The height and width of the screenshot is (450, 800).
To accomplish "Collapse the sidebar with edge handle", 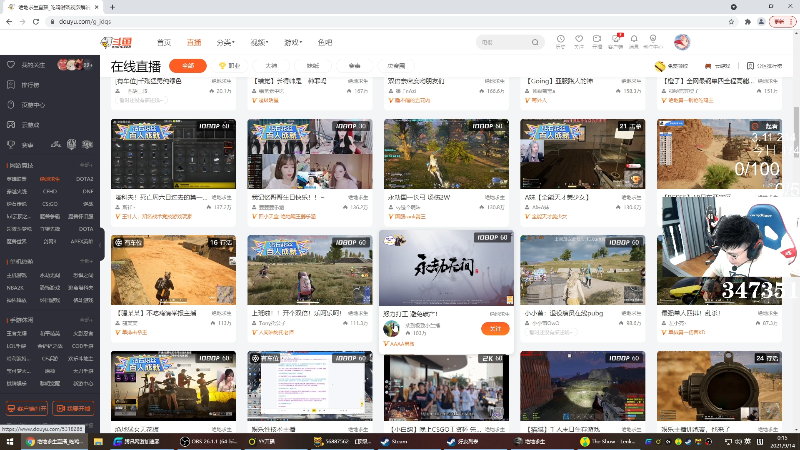I will pyautogui.click(x=101, y=245).
